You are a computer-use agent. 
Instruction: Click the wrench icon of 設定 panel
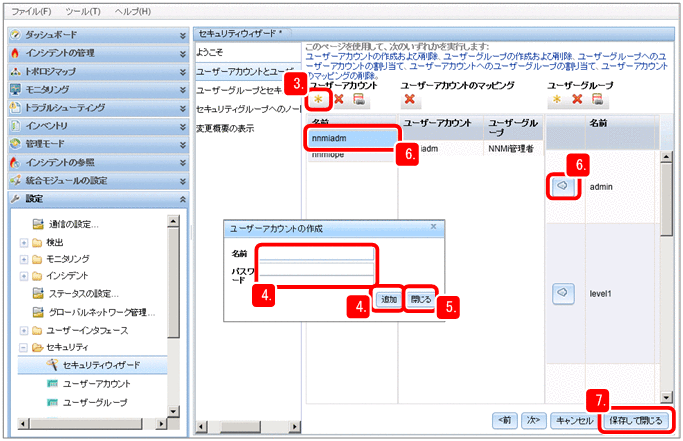pos(16,199)
